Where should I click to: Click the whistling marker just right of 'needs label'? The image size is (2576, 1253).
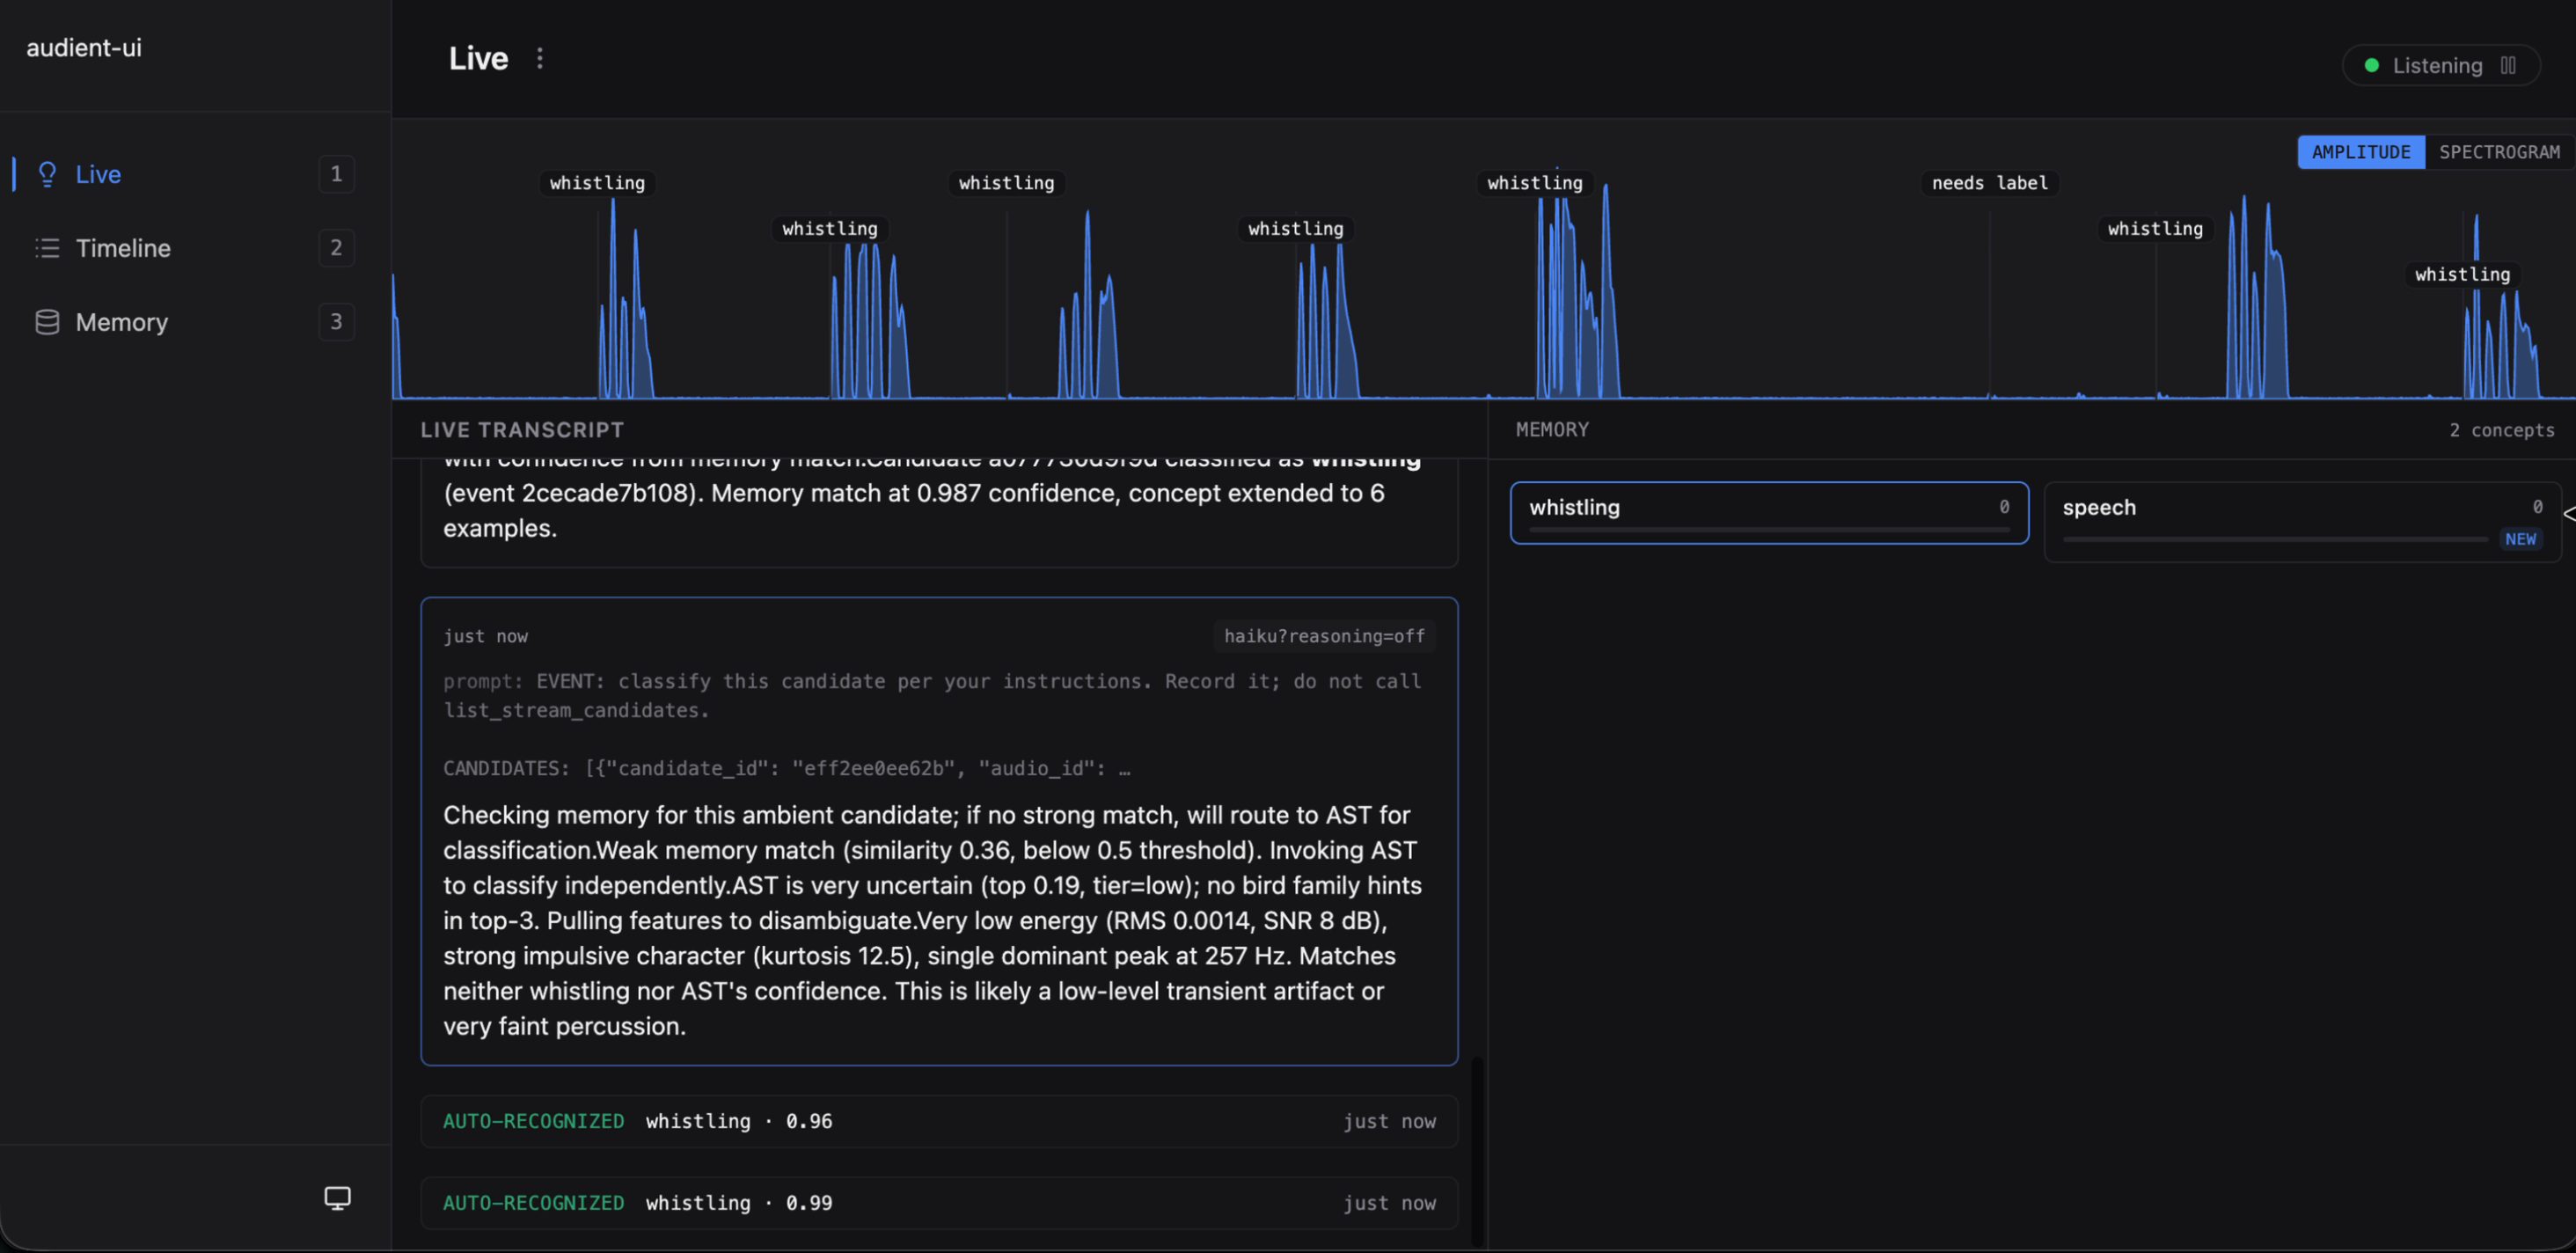(x=2155, y=229)
